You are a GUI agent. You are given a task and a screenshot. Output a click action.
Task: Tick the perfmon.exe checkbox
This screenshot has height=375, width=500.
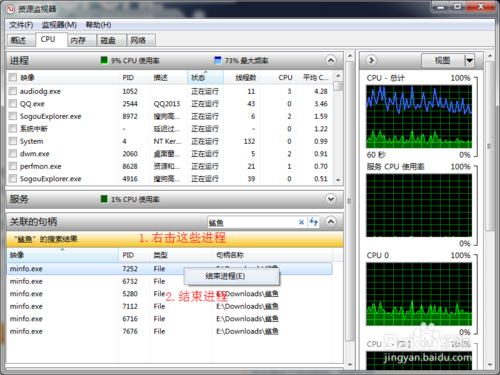13,166
